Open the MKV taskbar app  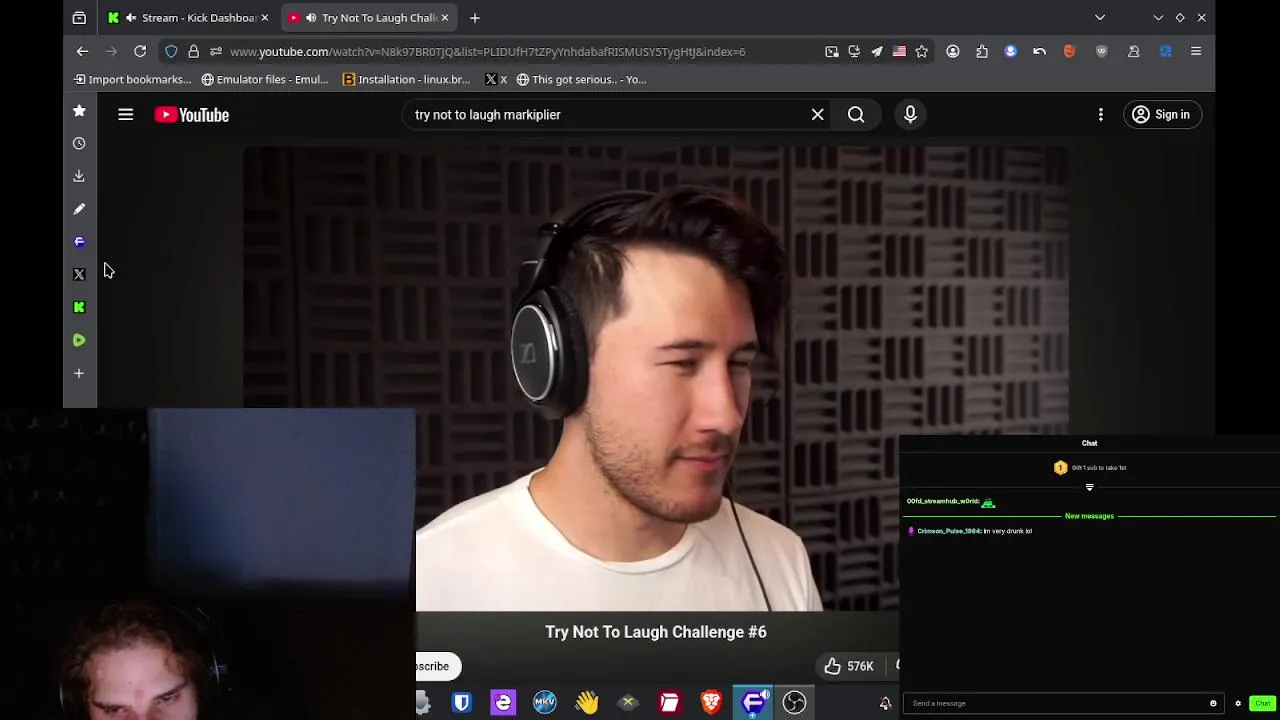(544, 703)
